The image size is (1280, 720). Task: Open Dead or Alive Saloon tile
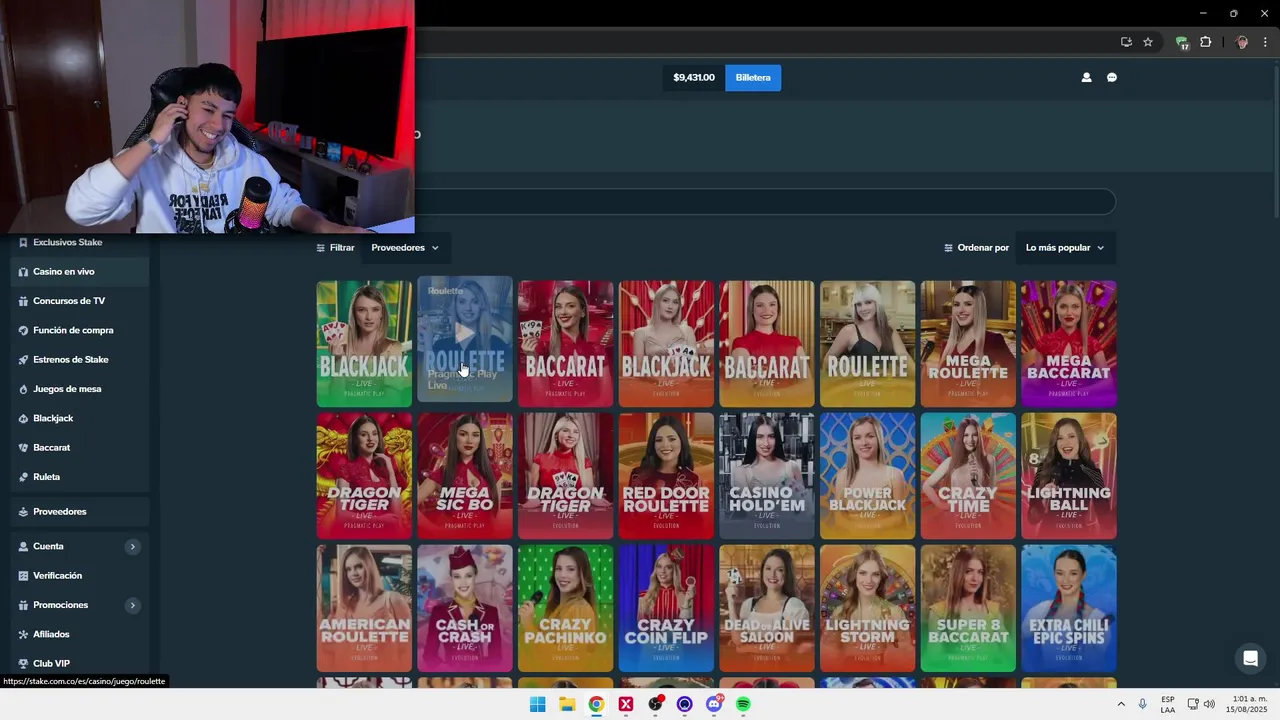767,608
